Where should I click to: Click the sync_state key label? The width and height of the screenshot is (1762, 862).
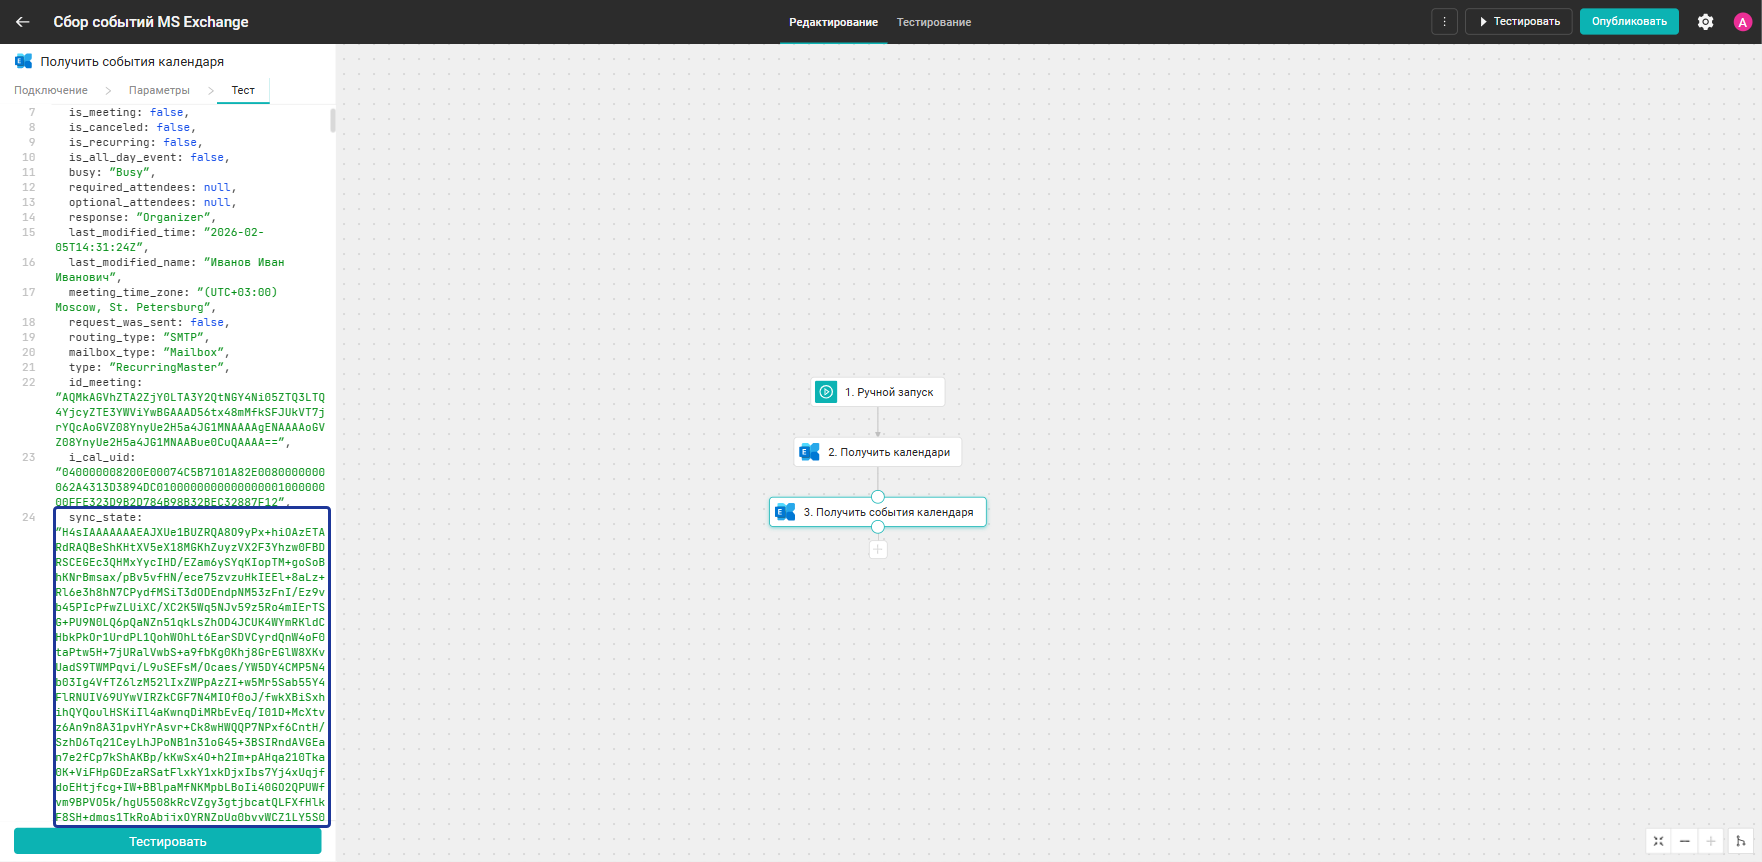coord(105,517)
